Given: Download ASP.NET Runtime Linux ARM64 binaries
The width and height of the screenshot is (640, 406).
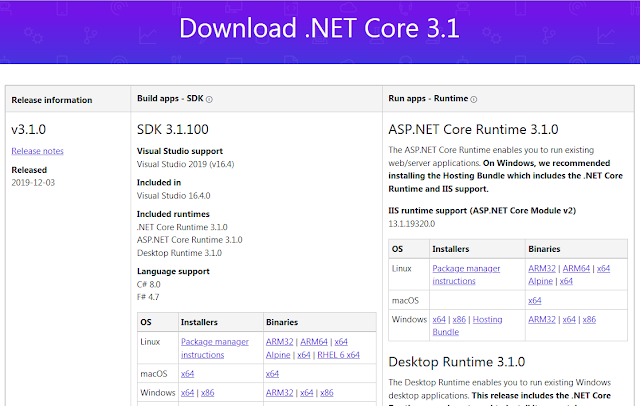Looking at the screenshot, I should [x=576, y=268].
